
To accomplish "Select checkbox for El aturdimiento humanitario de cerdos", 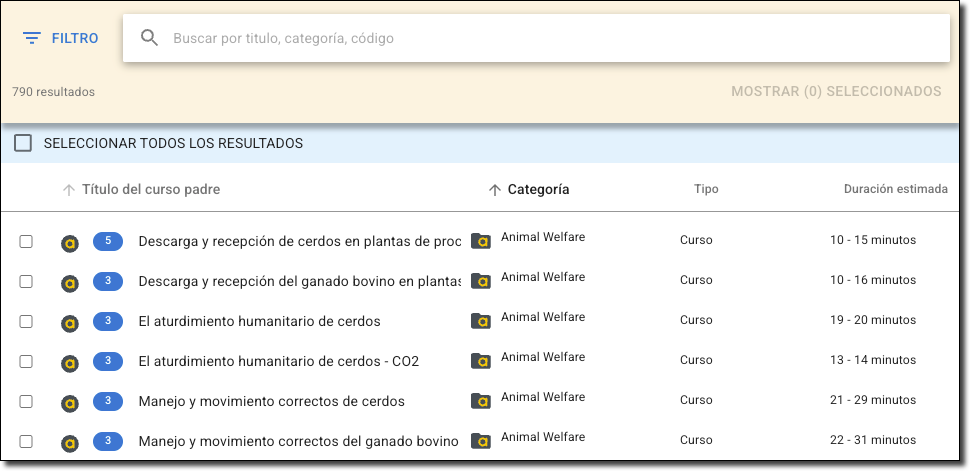I will point(26,321).
